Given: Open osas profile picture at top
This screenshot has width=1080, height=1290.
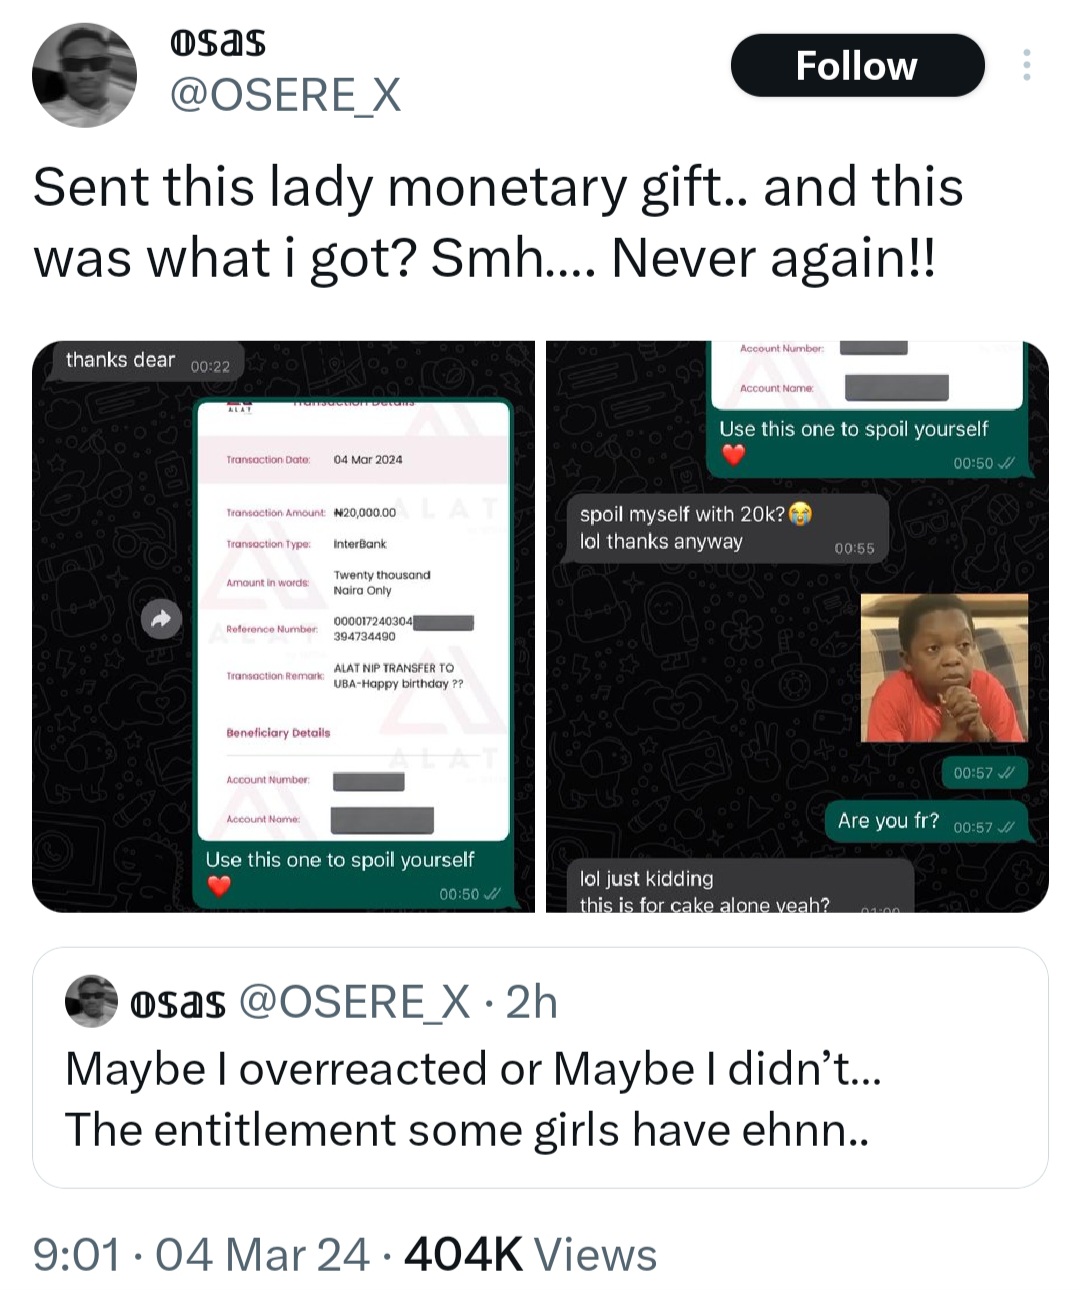Looking at the screenshot, I should (x=84, y=76).
